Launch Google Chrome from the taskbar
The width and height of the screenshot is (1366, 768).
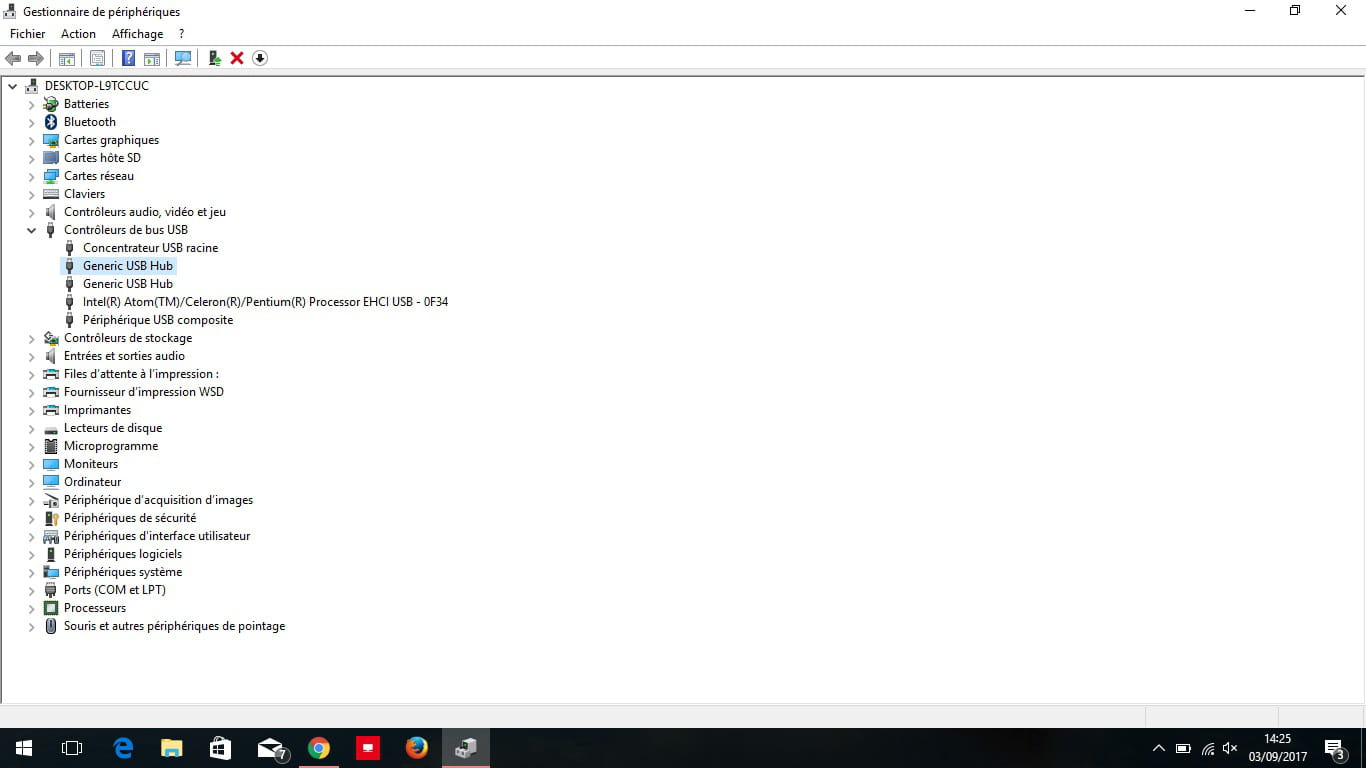point(319,748)
